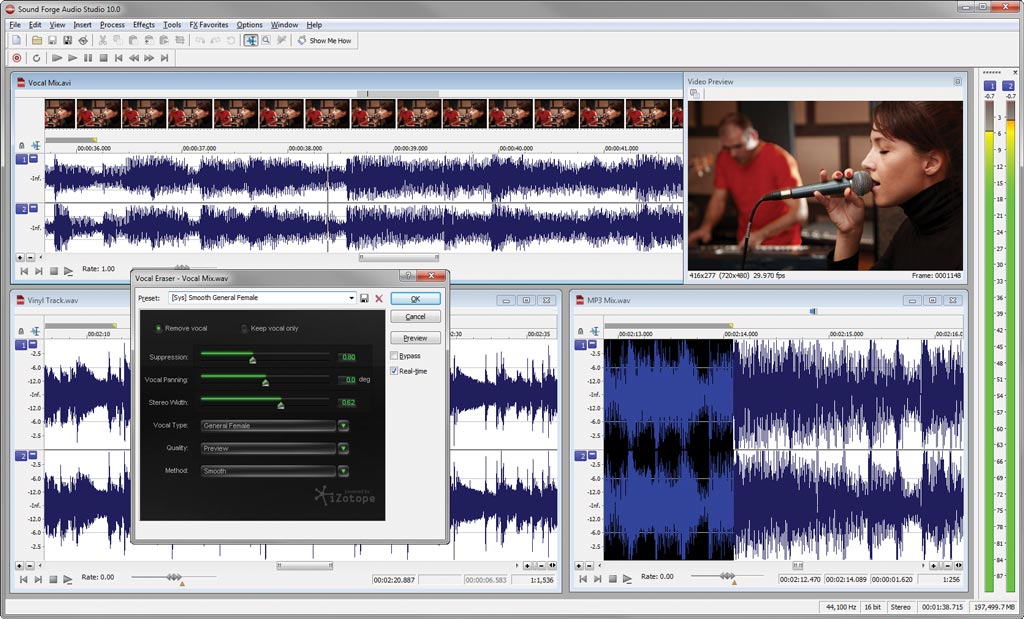The image size is (1024, 619).
Task: Select the Magnify tool in the toolbar
Action: click(266, 40)
